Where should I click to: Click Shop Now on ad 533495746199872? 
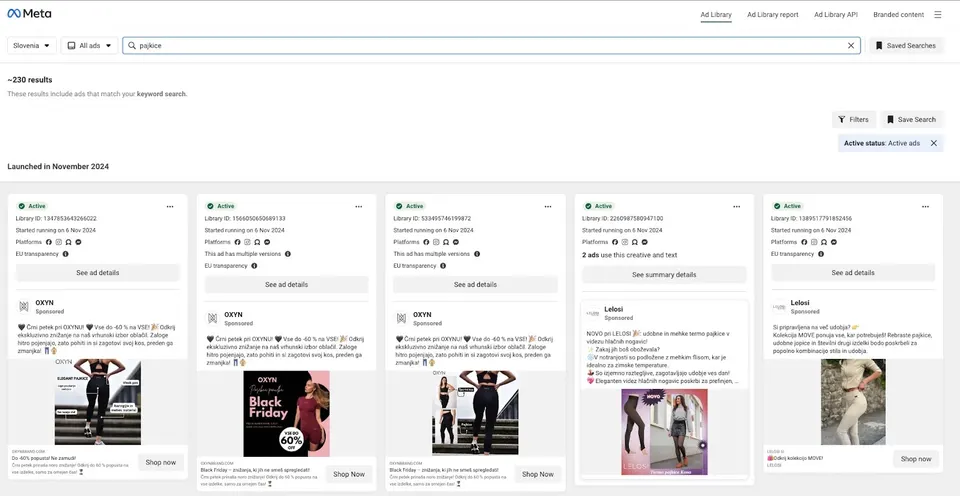click(x=538, y=474)
